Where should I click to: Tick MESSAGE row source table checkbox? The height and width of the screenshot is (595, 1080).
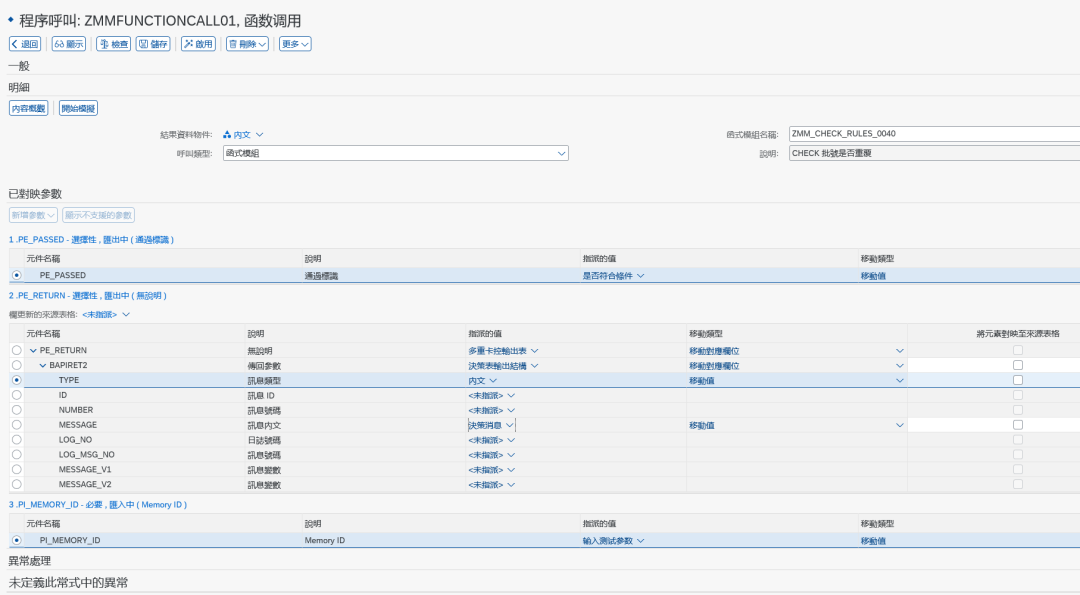(x=1018, y=425)
